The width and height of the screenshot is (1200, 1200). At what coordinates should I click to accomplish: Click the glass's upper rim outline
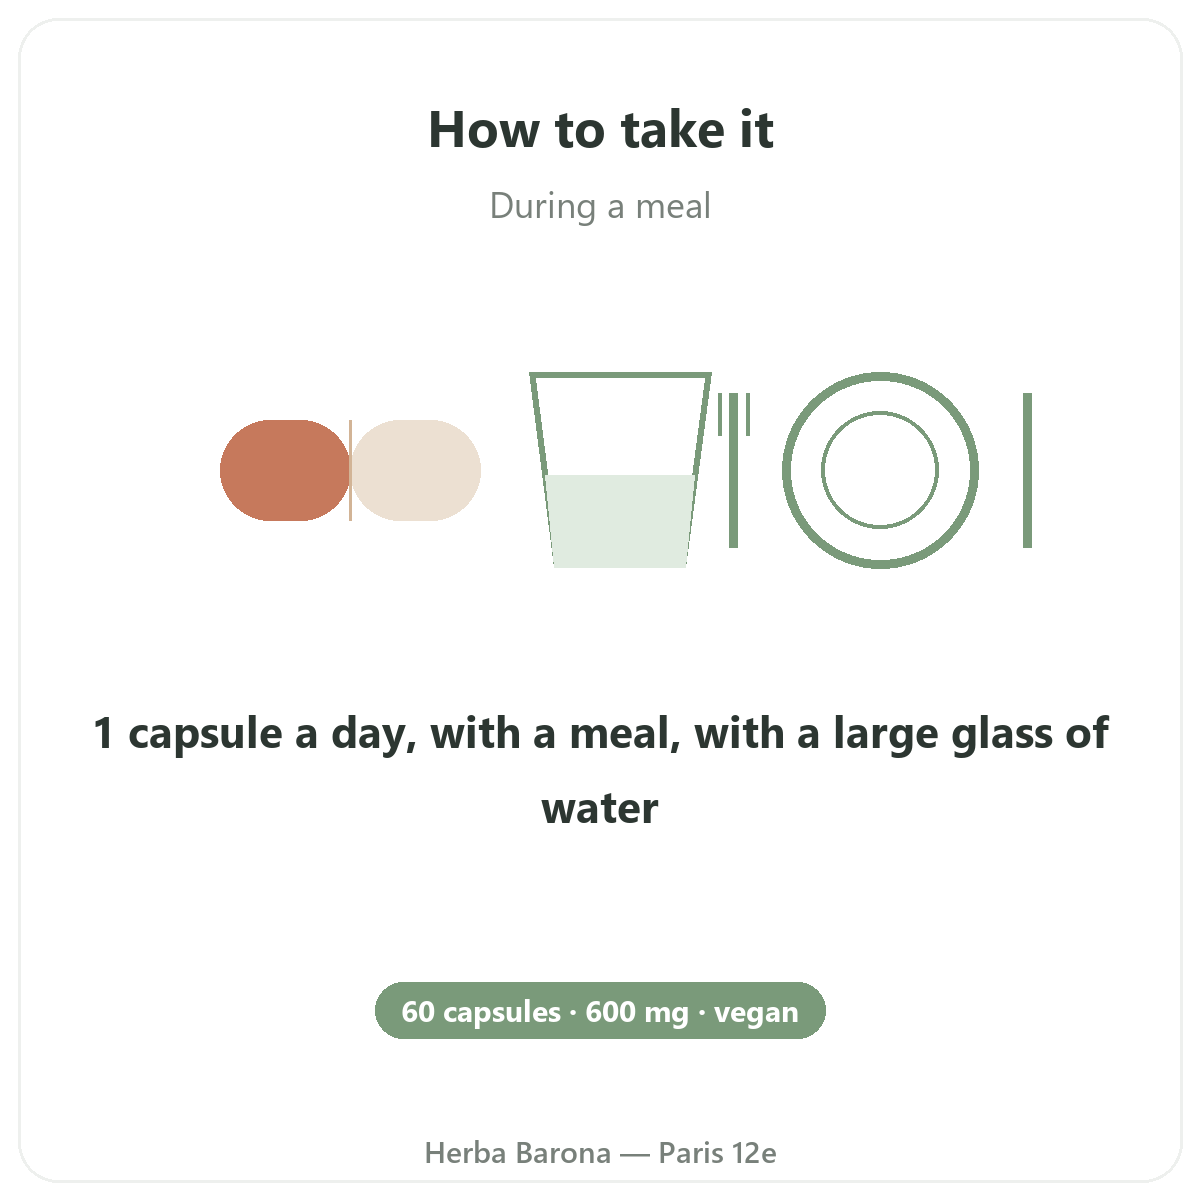(621, 376)
